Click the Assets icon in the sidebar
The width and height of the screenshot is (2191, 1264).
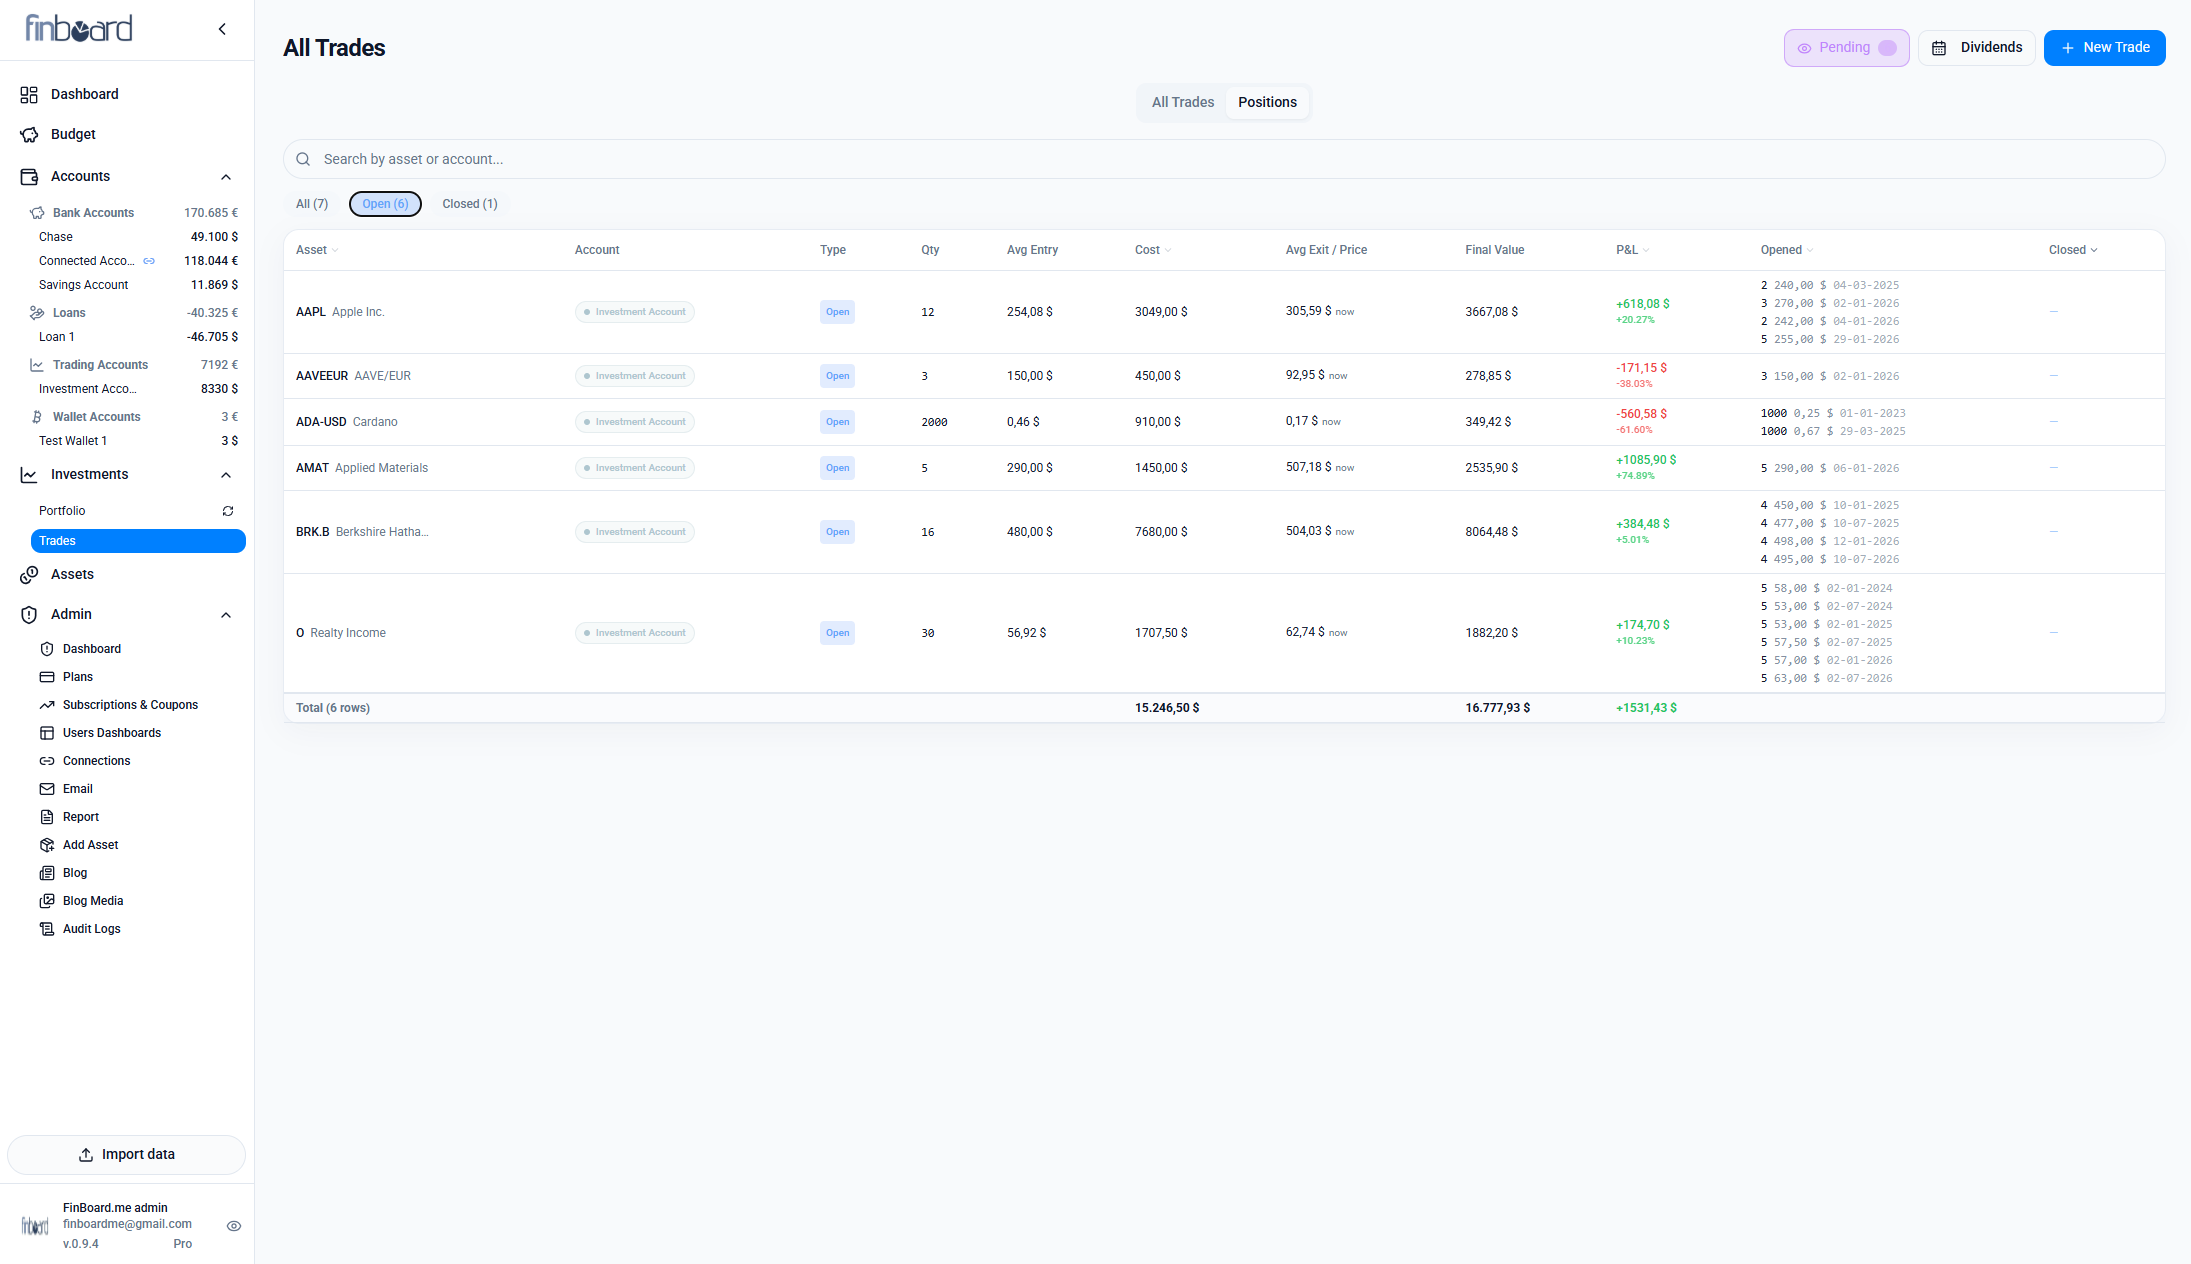(29, 574)
